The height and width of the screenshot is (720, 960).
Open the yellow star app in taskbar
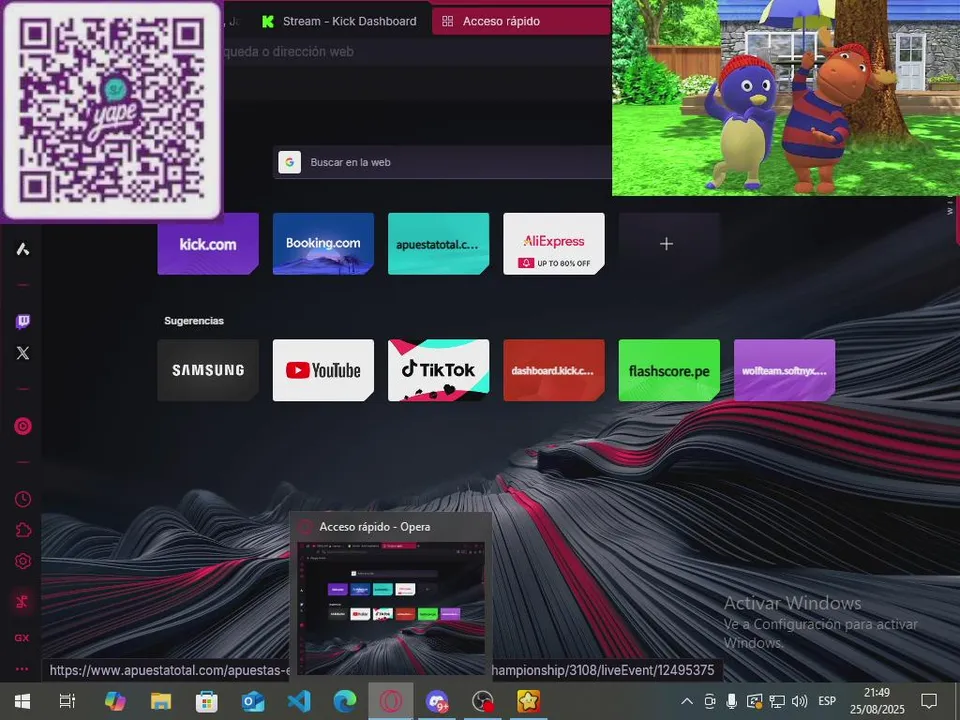[x=528, y=701]
